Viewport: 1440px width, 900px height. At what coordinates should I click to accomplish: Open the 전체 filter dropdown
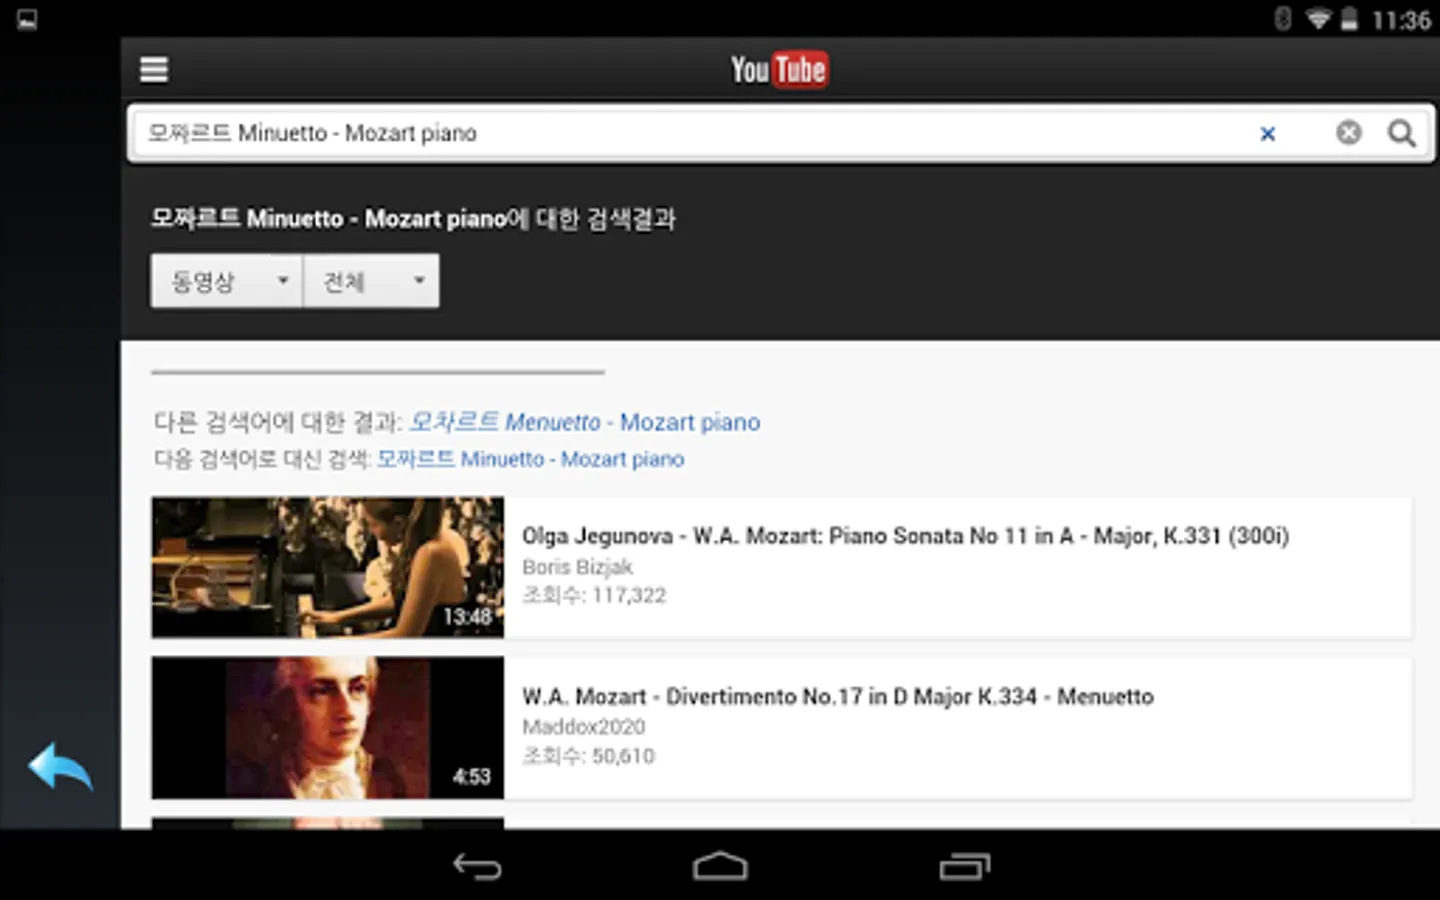coord(371,281)
